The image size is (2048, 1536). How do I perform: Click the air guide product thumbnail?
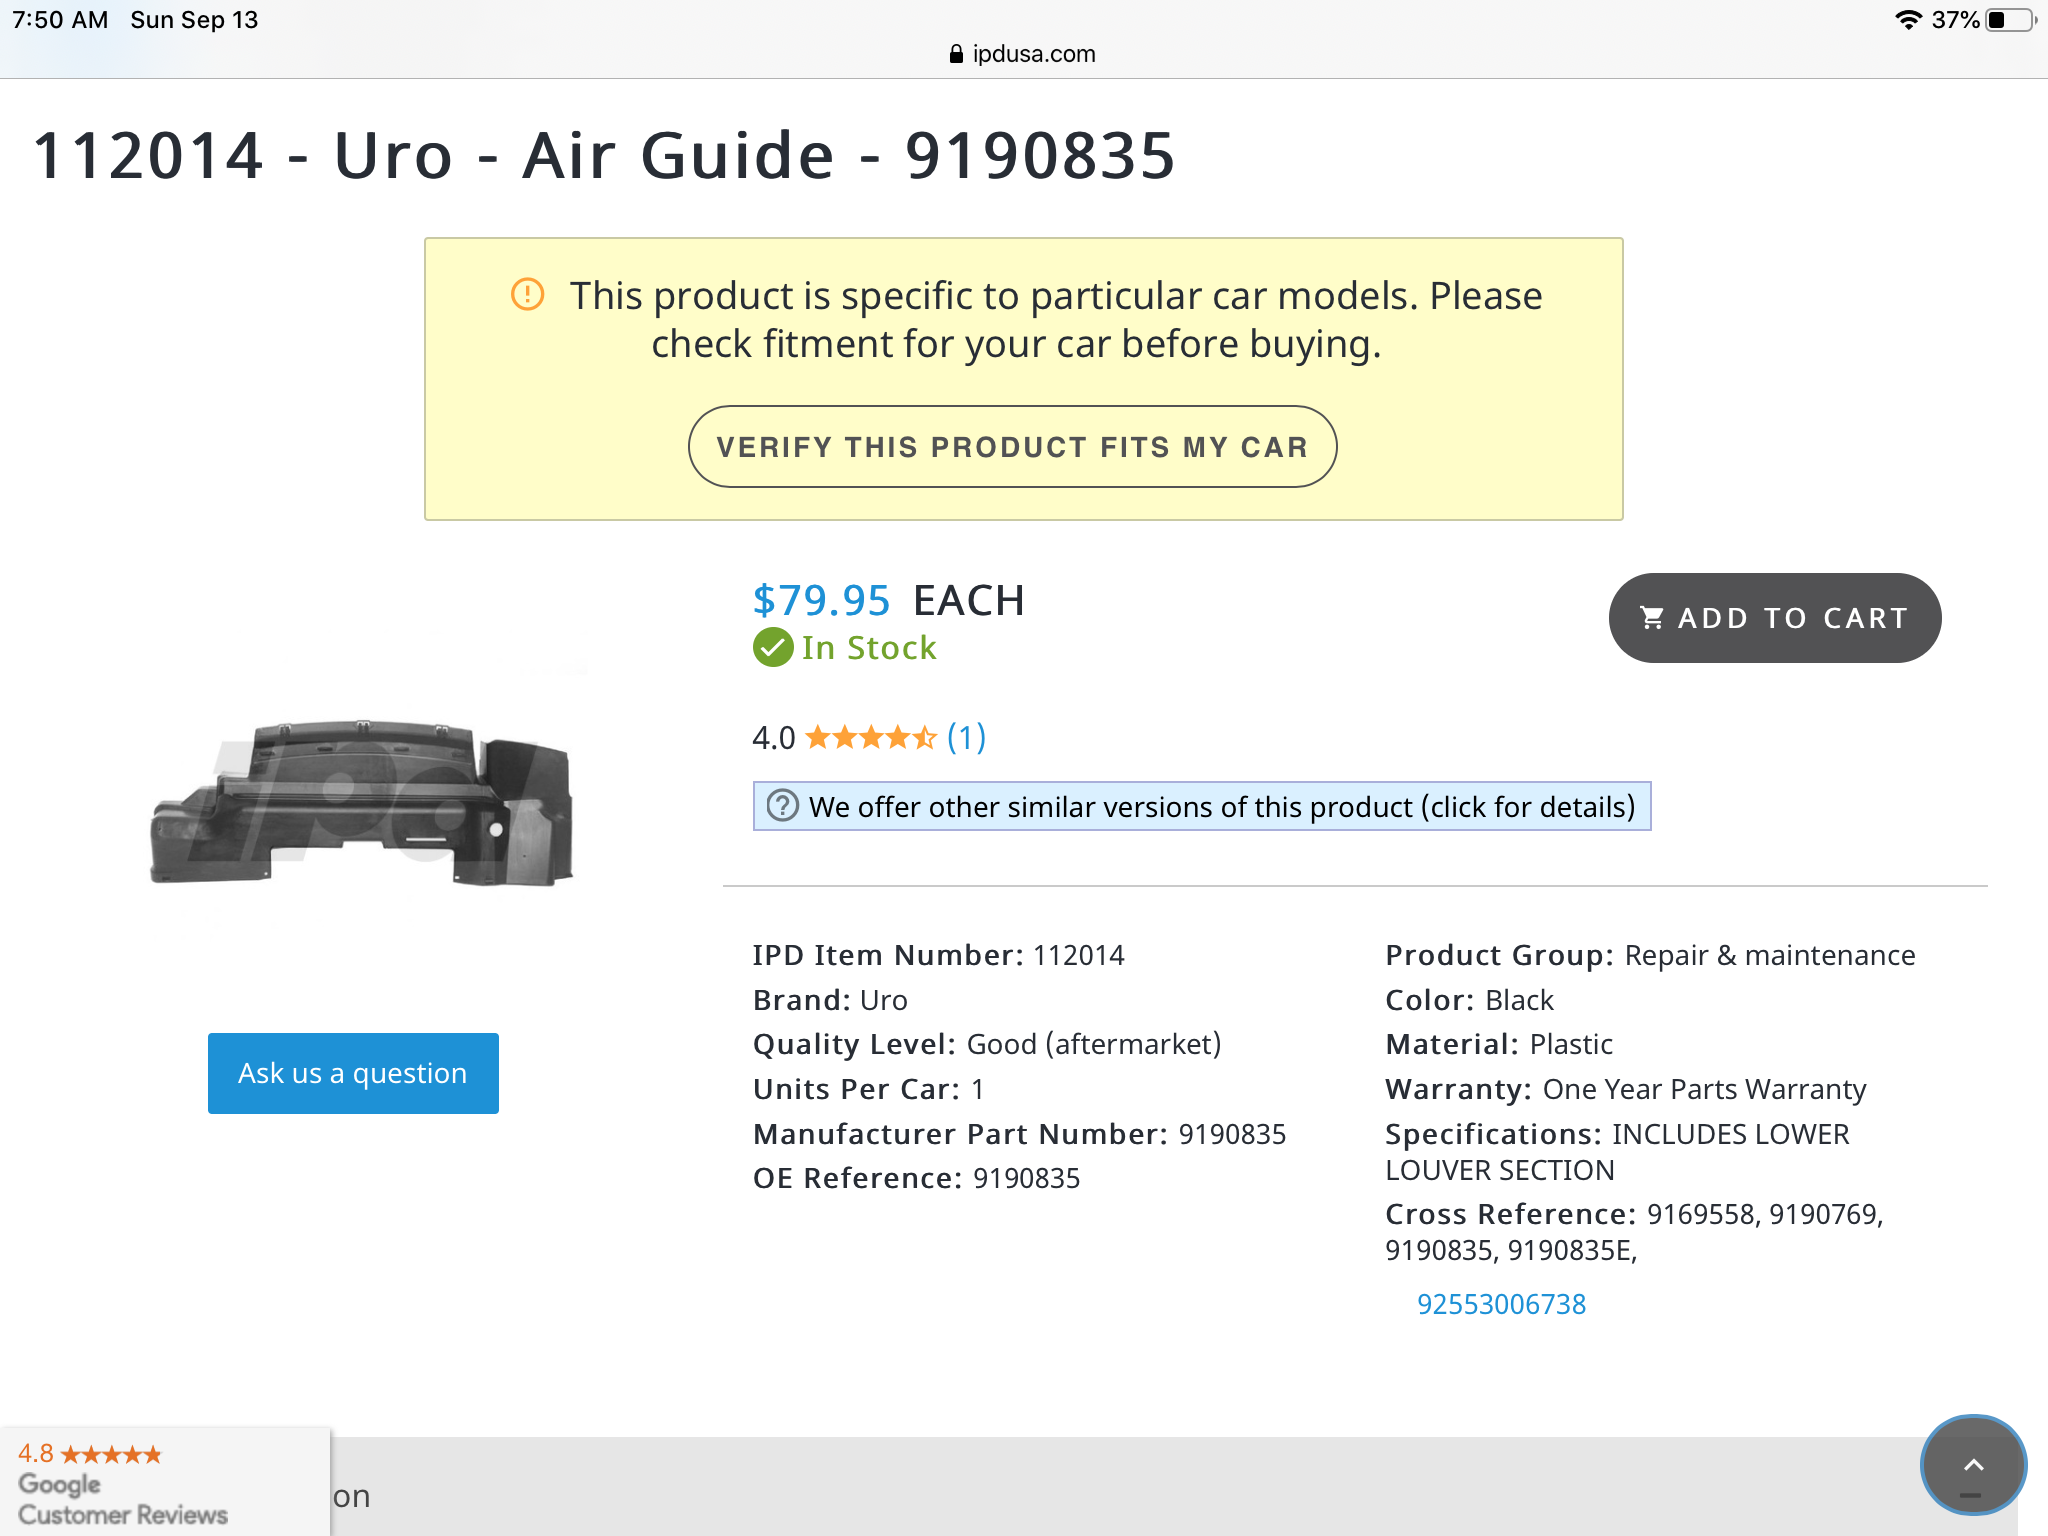click(362, 802)
